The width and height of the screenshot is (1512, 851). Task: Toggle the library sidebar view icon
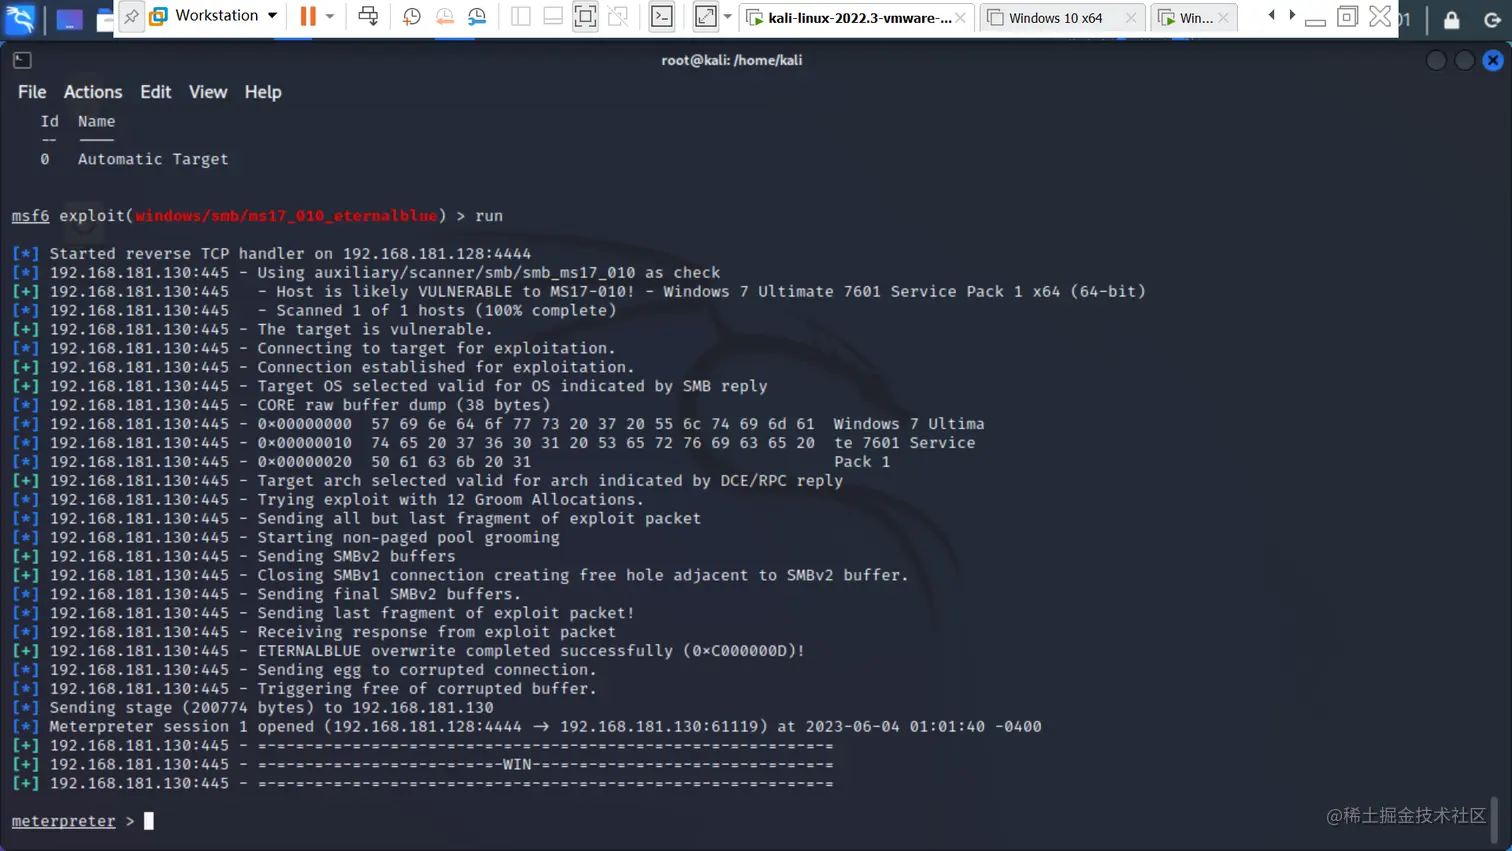pyautogui.click(x=520, y=16)
